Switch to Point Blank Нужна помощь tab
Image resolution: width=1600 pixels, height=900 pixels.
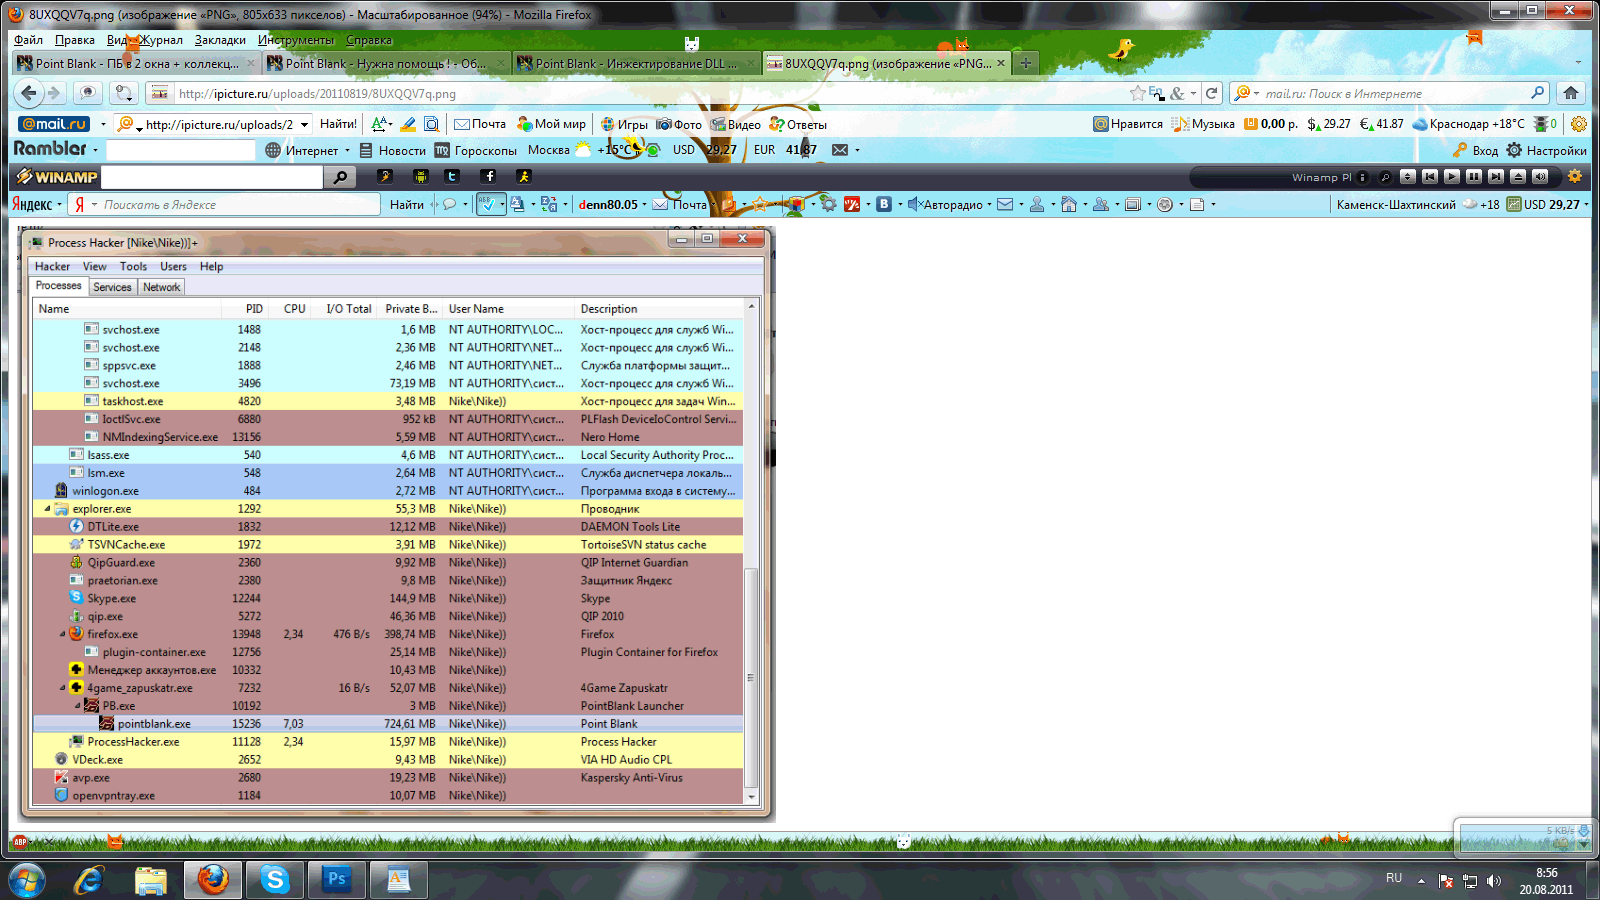[386, 63]
